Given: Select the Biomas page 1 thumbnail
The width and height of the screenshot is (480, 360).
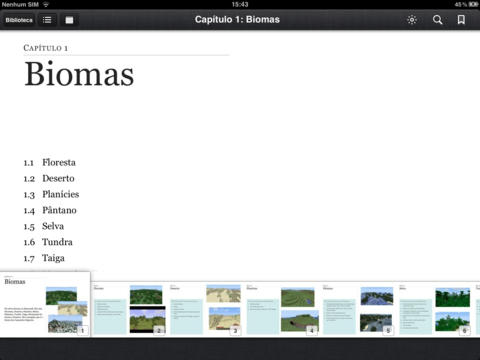Looking at the screenshot, I should 45,304.
